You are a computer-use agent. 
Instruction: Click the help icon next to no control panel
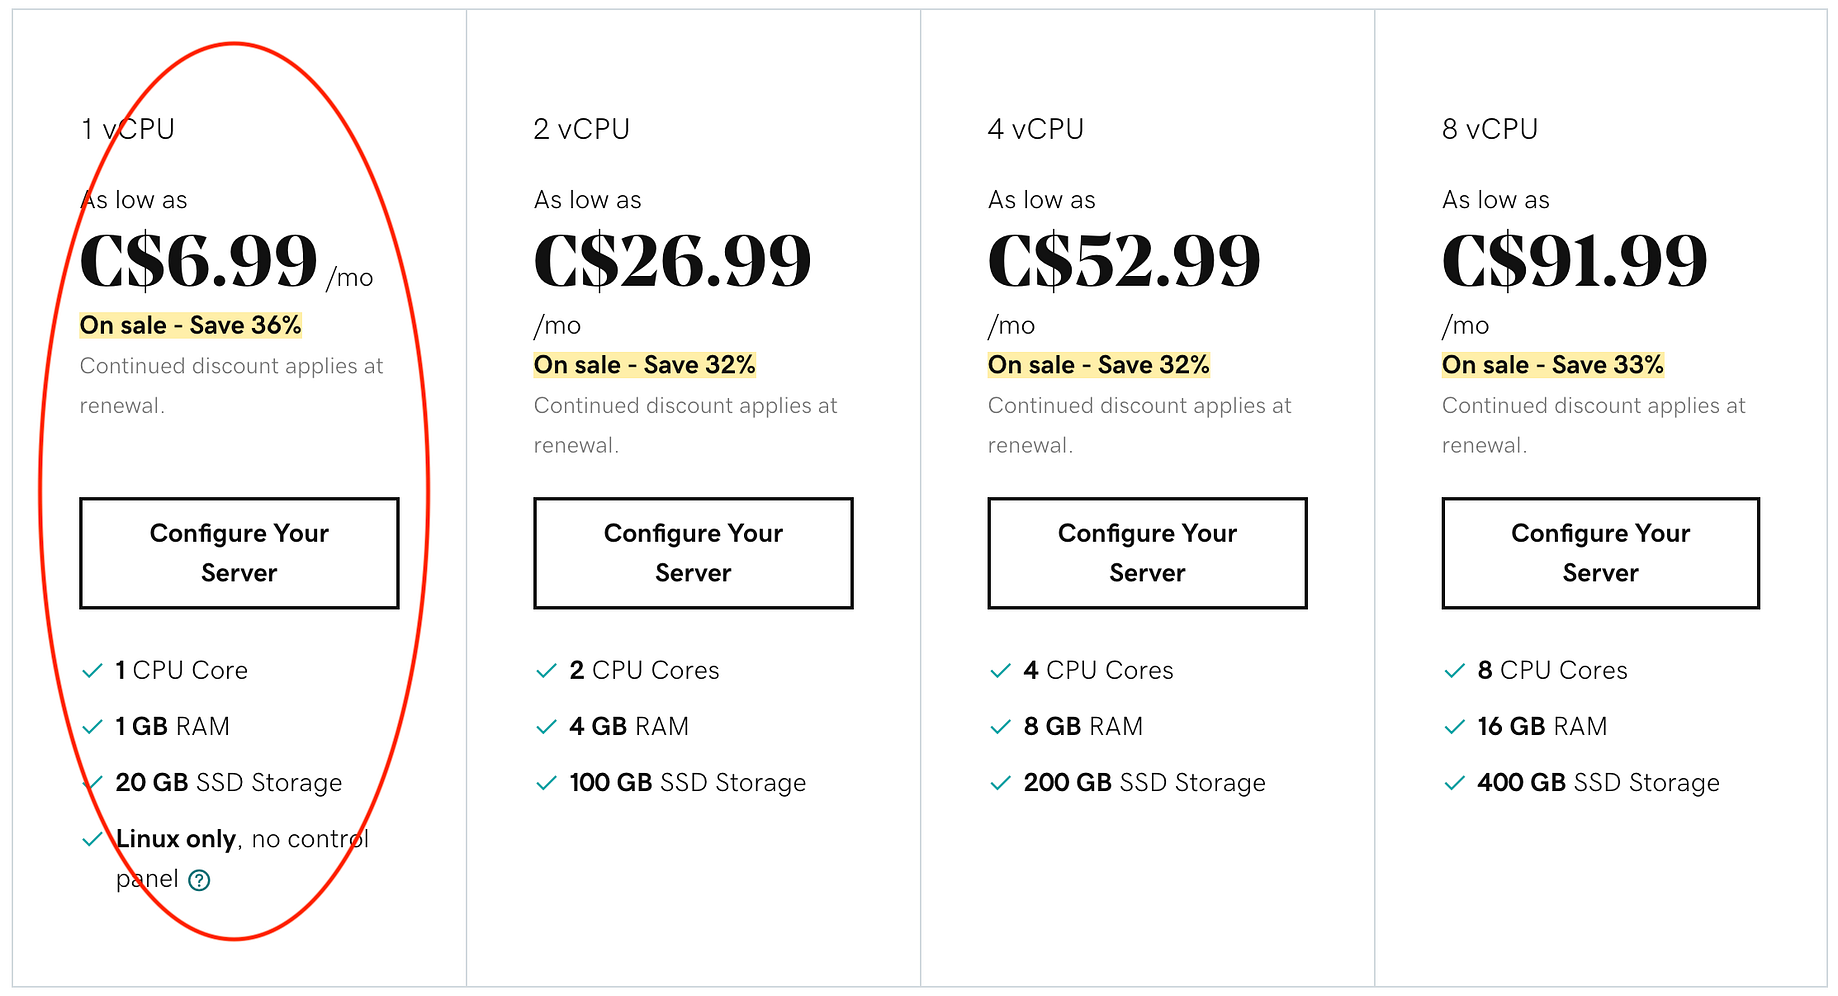tap(200, 880)
